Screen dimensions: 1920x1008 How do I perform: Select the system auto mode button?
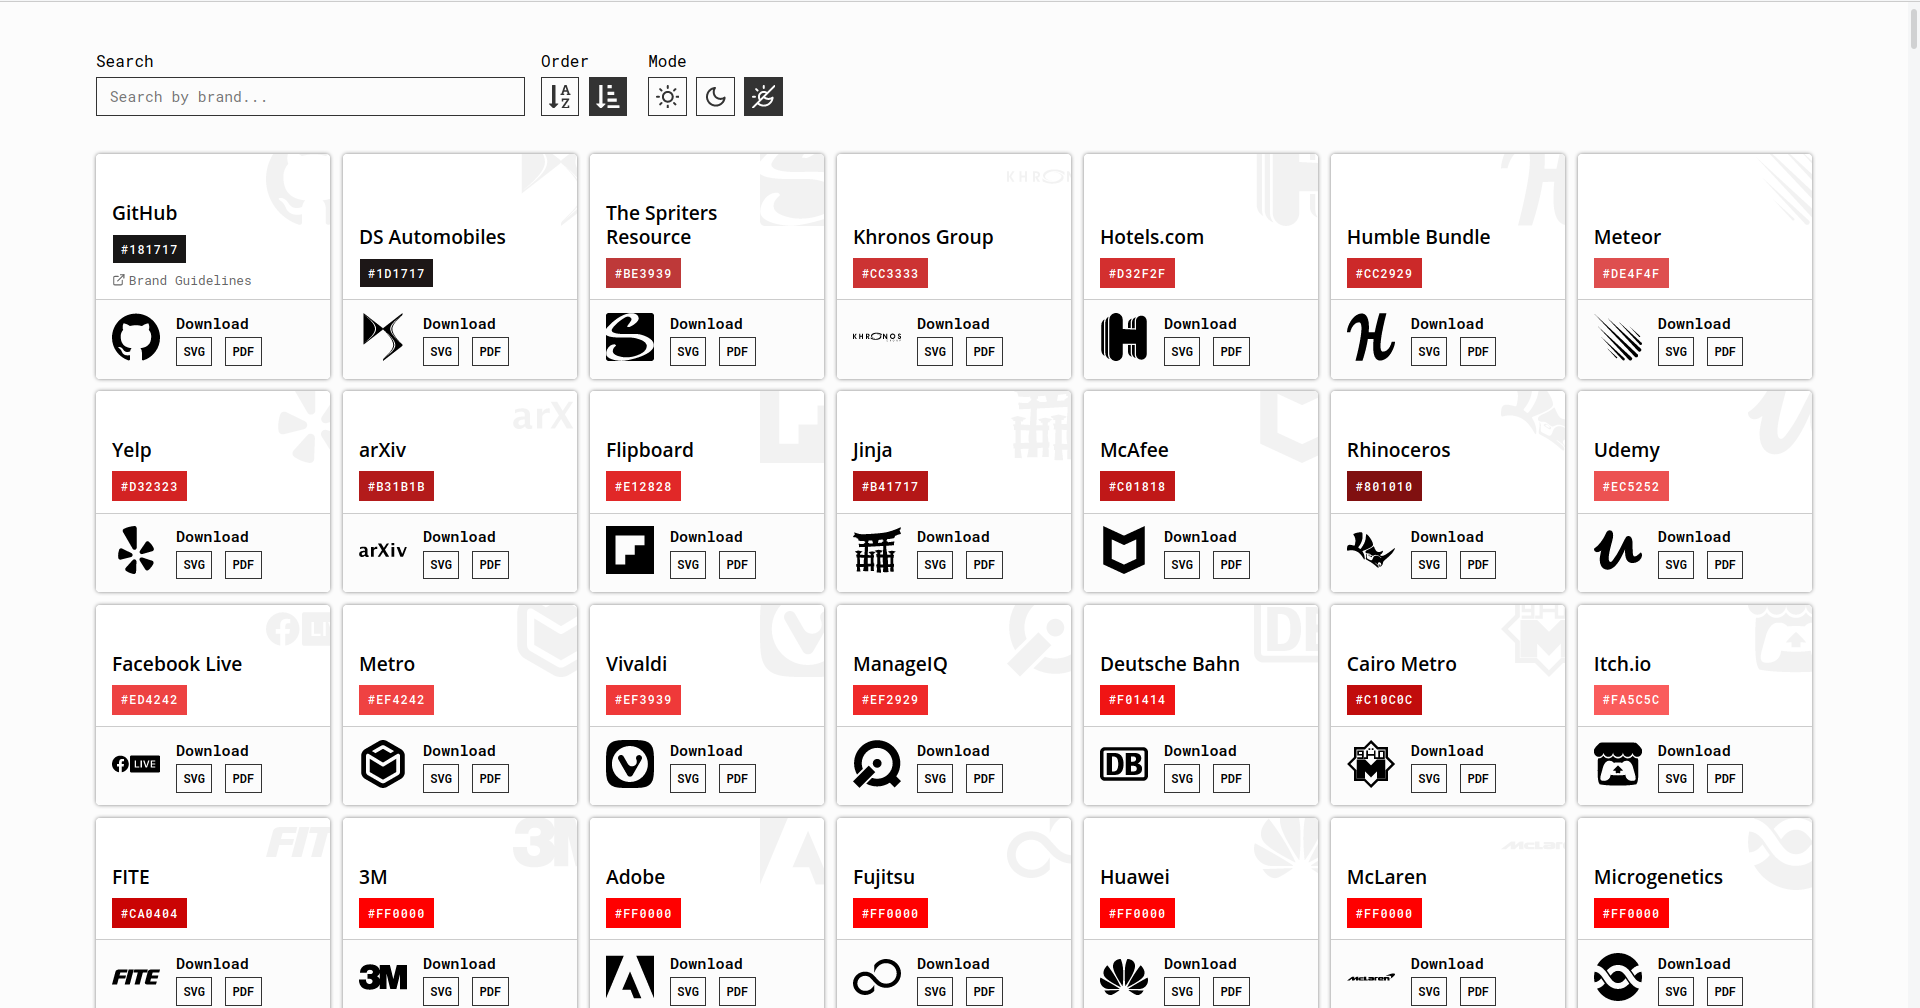(763, 97)
